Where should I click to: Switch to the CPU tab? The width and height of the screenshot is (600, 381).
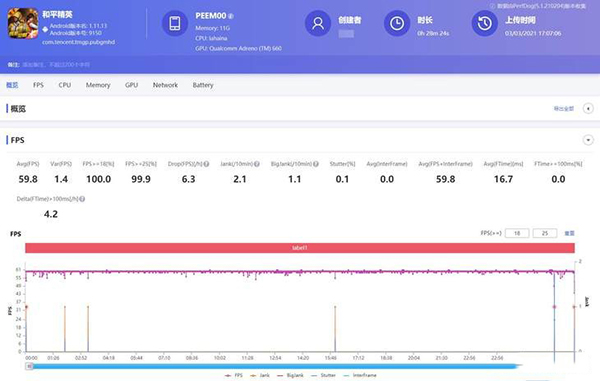tap(65, 85)
